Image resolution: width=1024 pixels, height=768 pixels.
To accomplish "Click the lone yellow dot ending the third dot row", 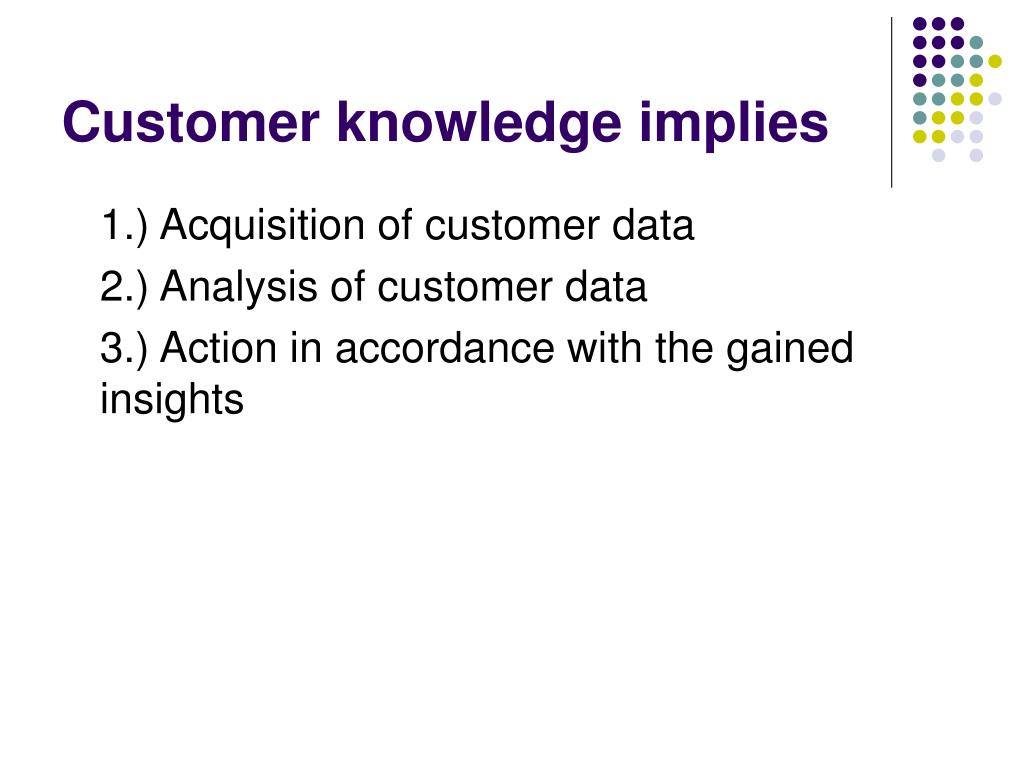I will (x=995, y=61).
